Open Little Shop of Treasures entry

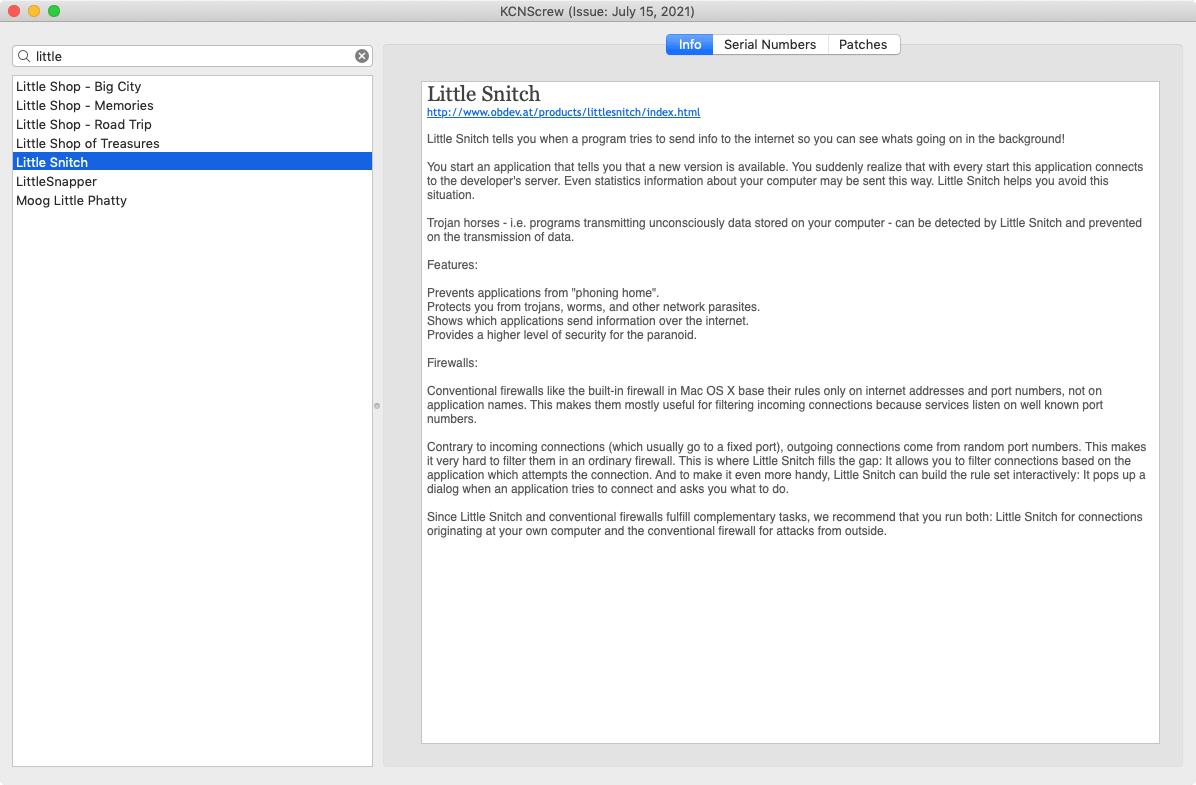[x=88, y=144]
